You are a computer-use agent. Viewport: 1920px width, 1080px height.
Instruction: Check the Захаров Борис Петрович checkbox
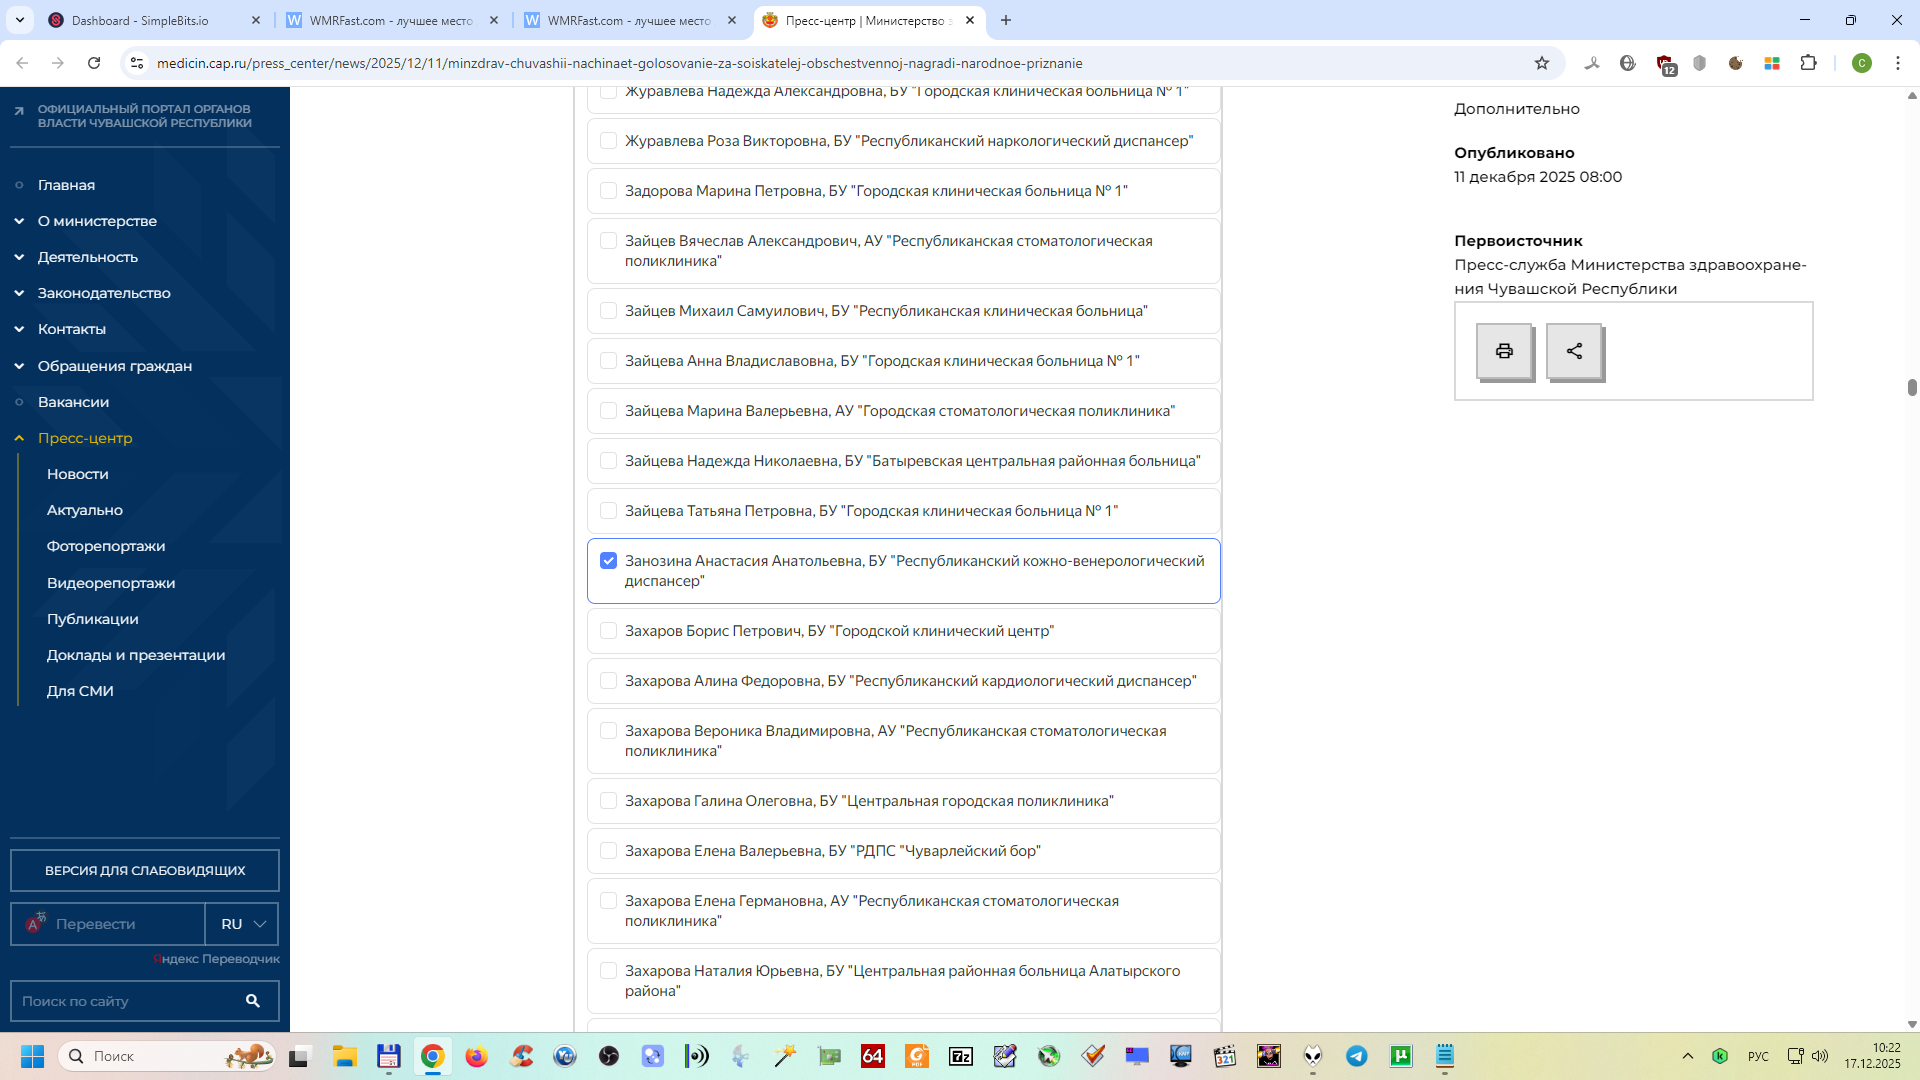click(x=608, y=631)
